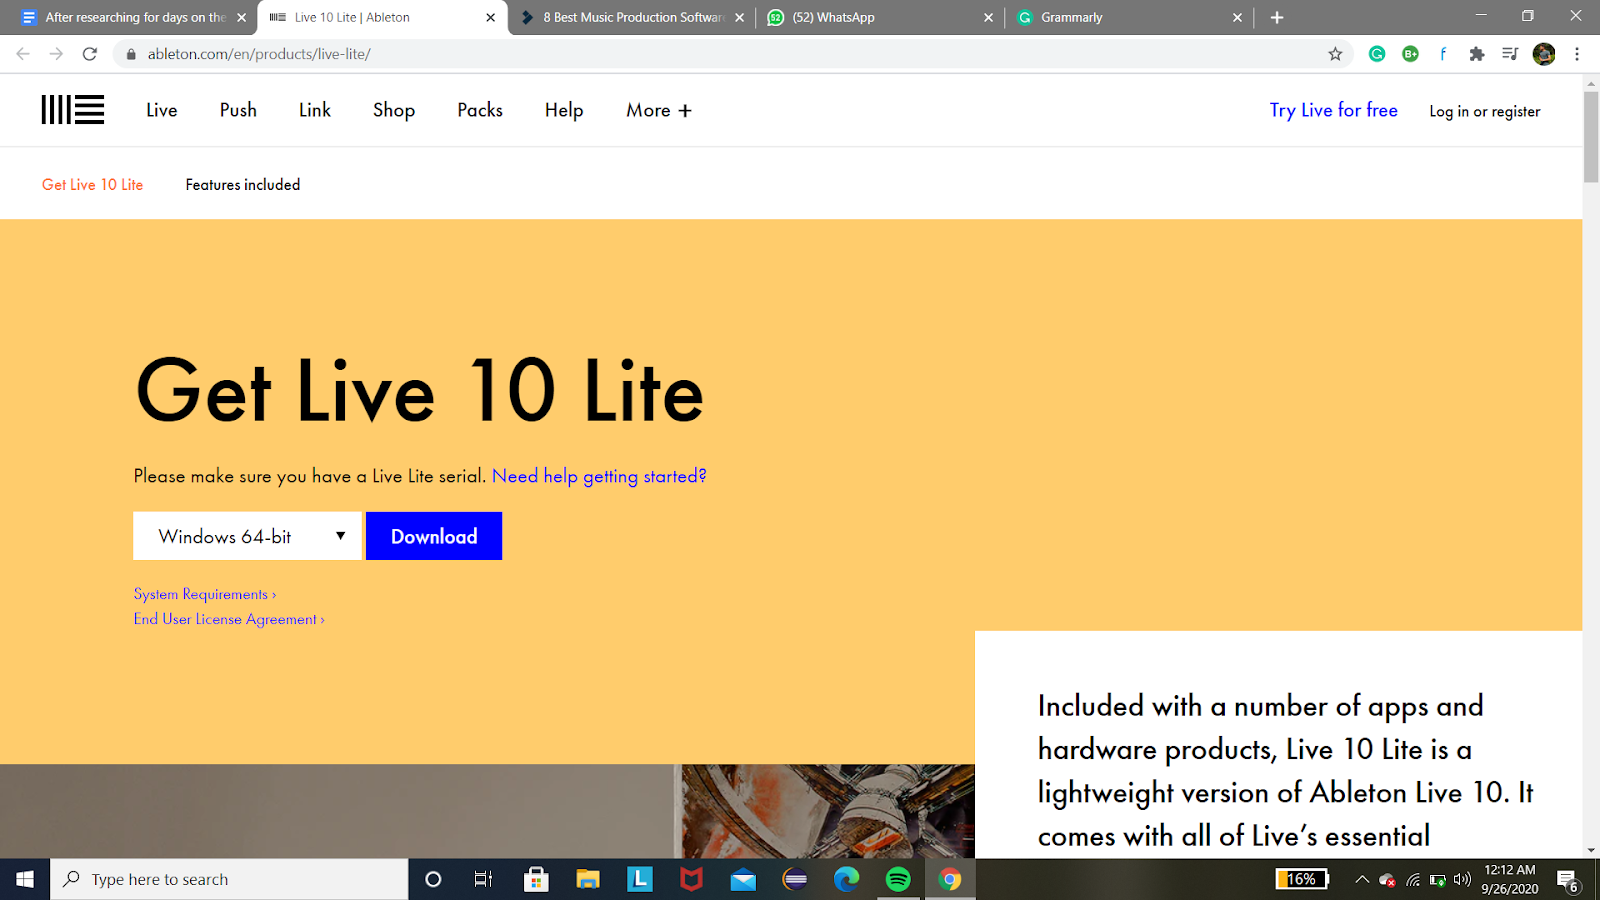Show hidden system tray icons
1600x900 pixels.
coord(1362,880)
